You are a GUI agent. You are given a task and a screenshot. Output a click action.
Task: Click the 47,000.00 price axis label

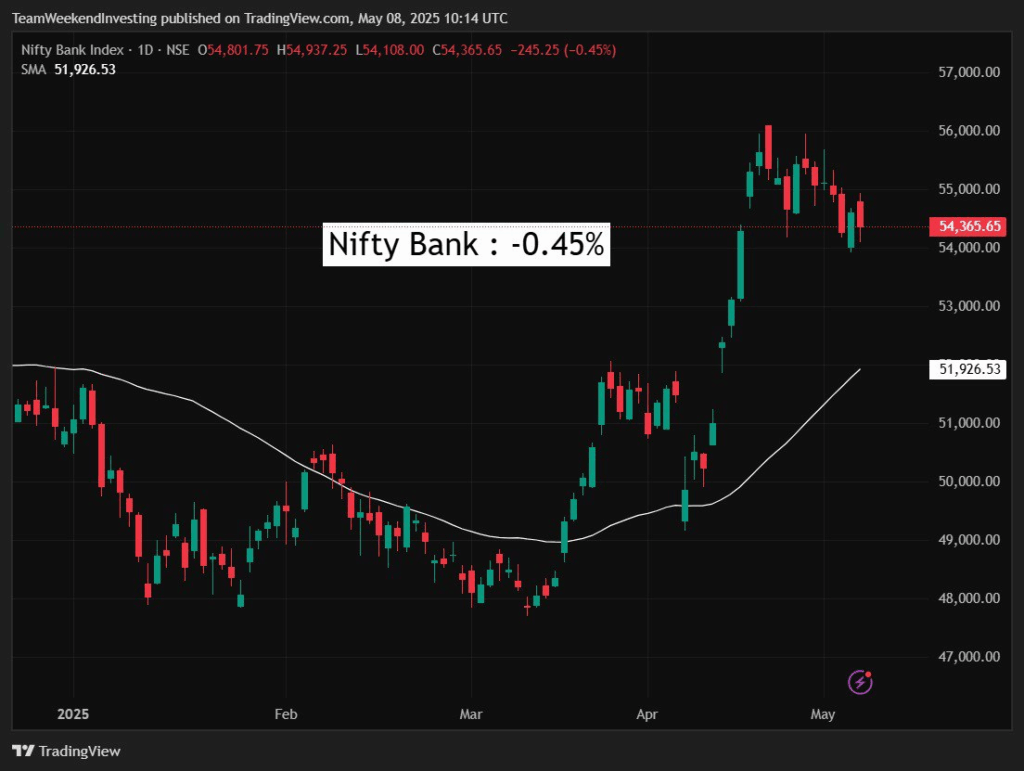tap(969, 657)
